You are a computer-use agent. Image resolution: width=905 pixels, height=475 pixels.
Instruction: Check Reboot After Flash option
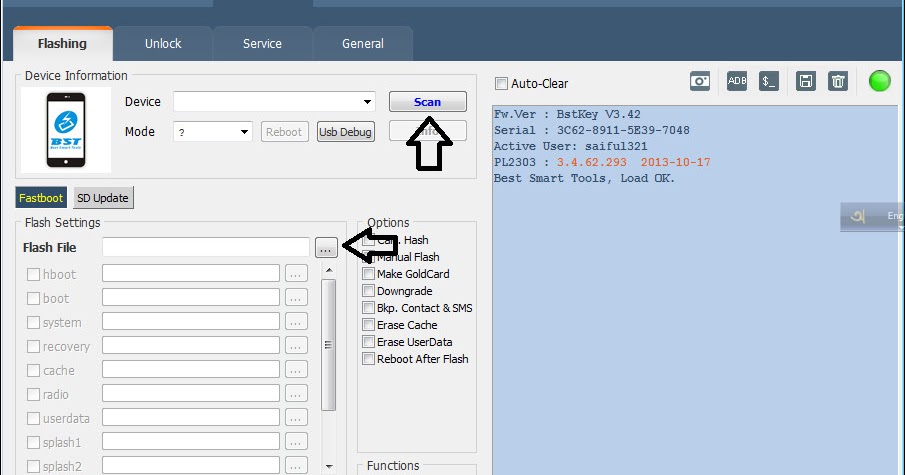click(x=368, y=358)
